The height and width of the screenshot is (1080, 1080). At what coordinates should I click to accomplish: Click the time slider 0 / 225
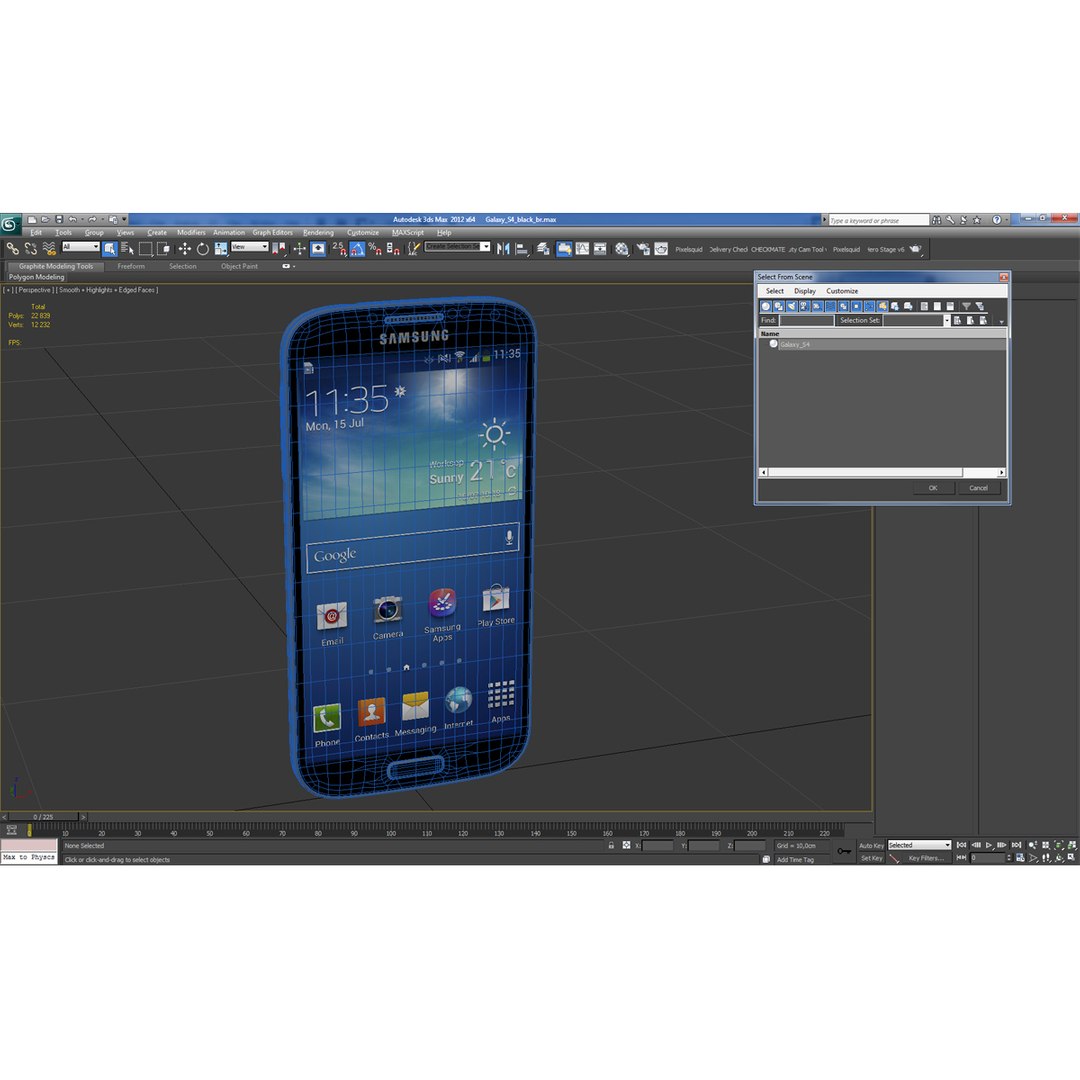[x=43, y=817]
